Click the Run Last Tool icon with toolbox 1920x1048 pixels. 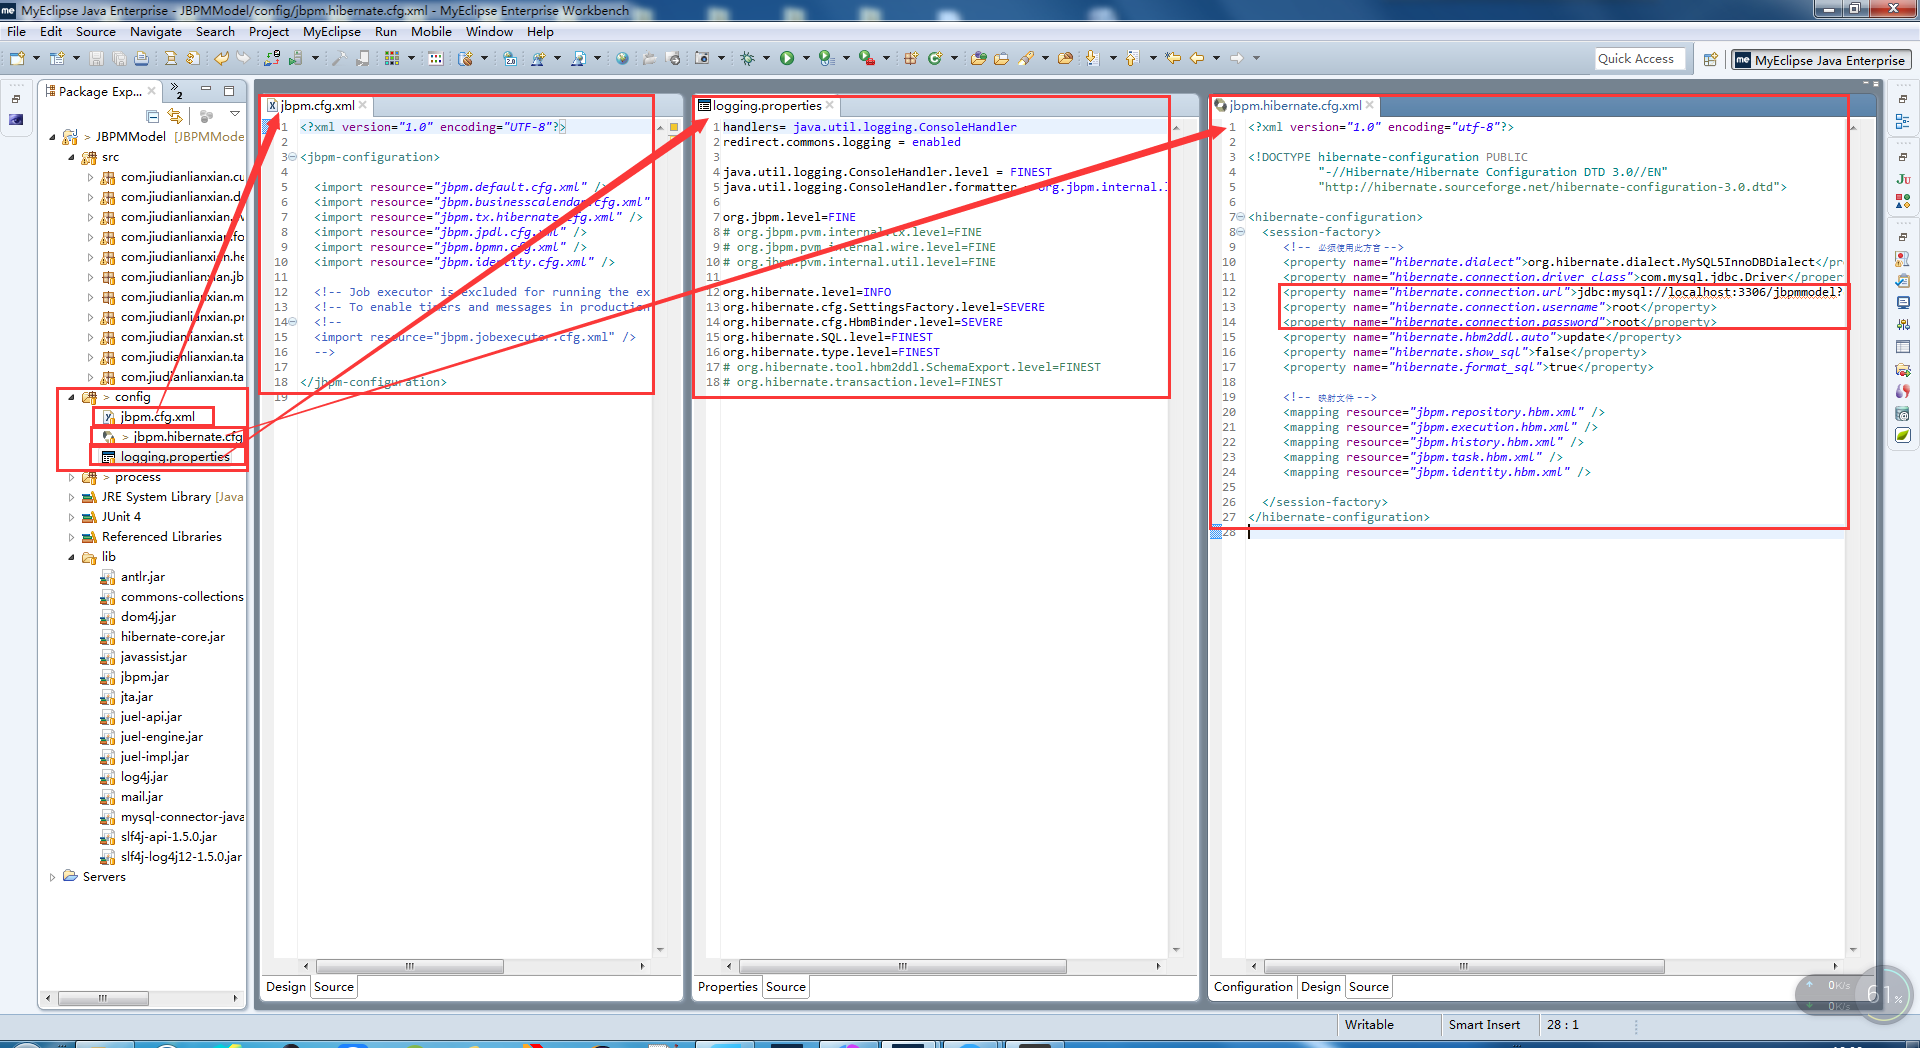tap(867, 59)
